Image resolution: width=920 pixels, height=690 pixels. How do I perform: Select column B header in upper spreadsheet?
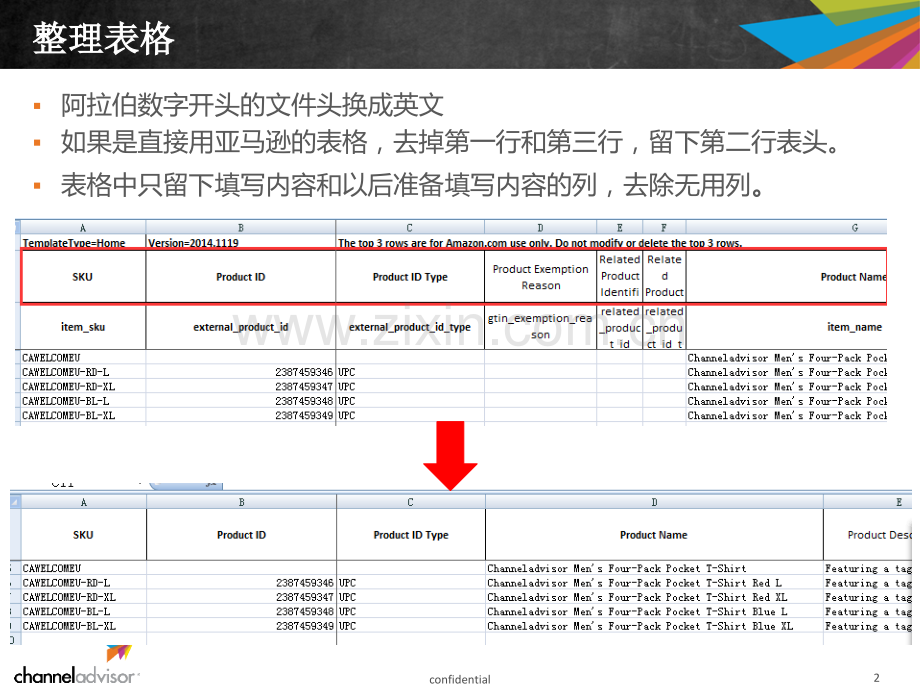(x=241, y=228)
